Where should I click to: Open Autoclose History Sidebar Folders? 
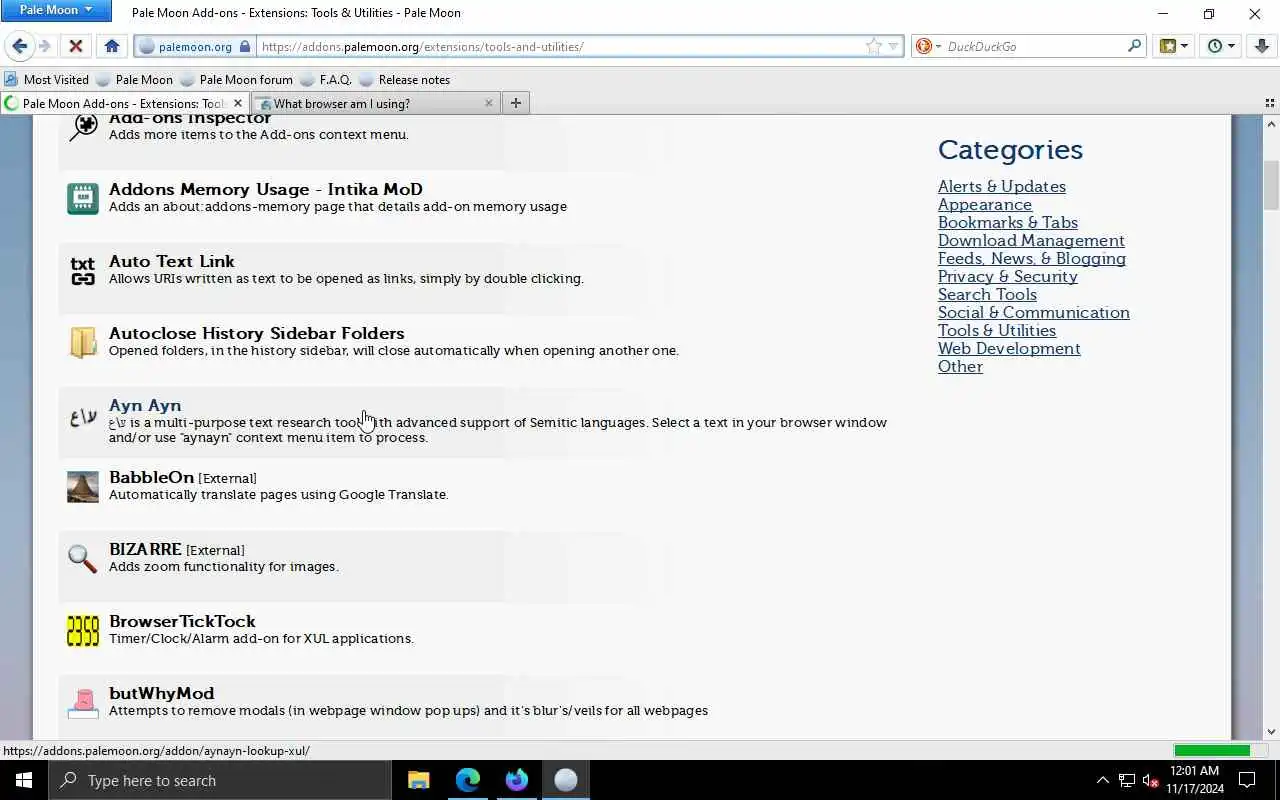pos(256,333)
